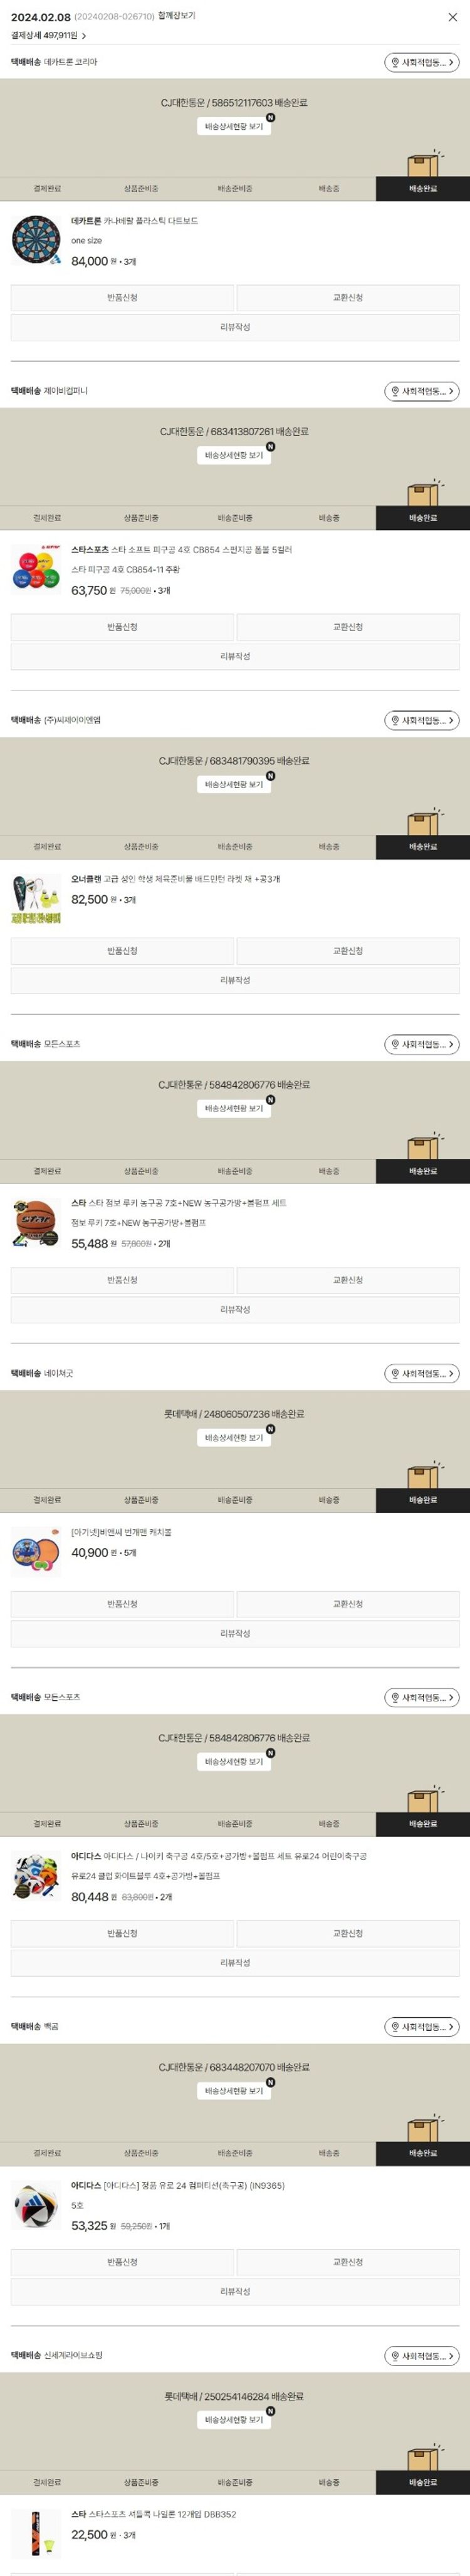
Task: Expand 결제상세 497,911원 payment details
Action: [x=49, y=35]
